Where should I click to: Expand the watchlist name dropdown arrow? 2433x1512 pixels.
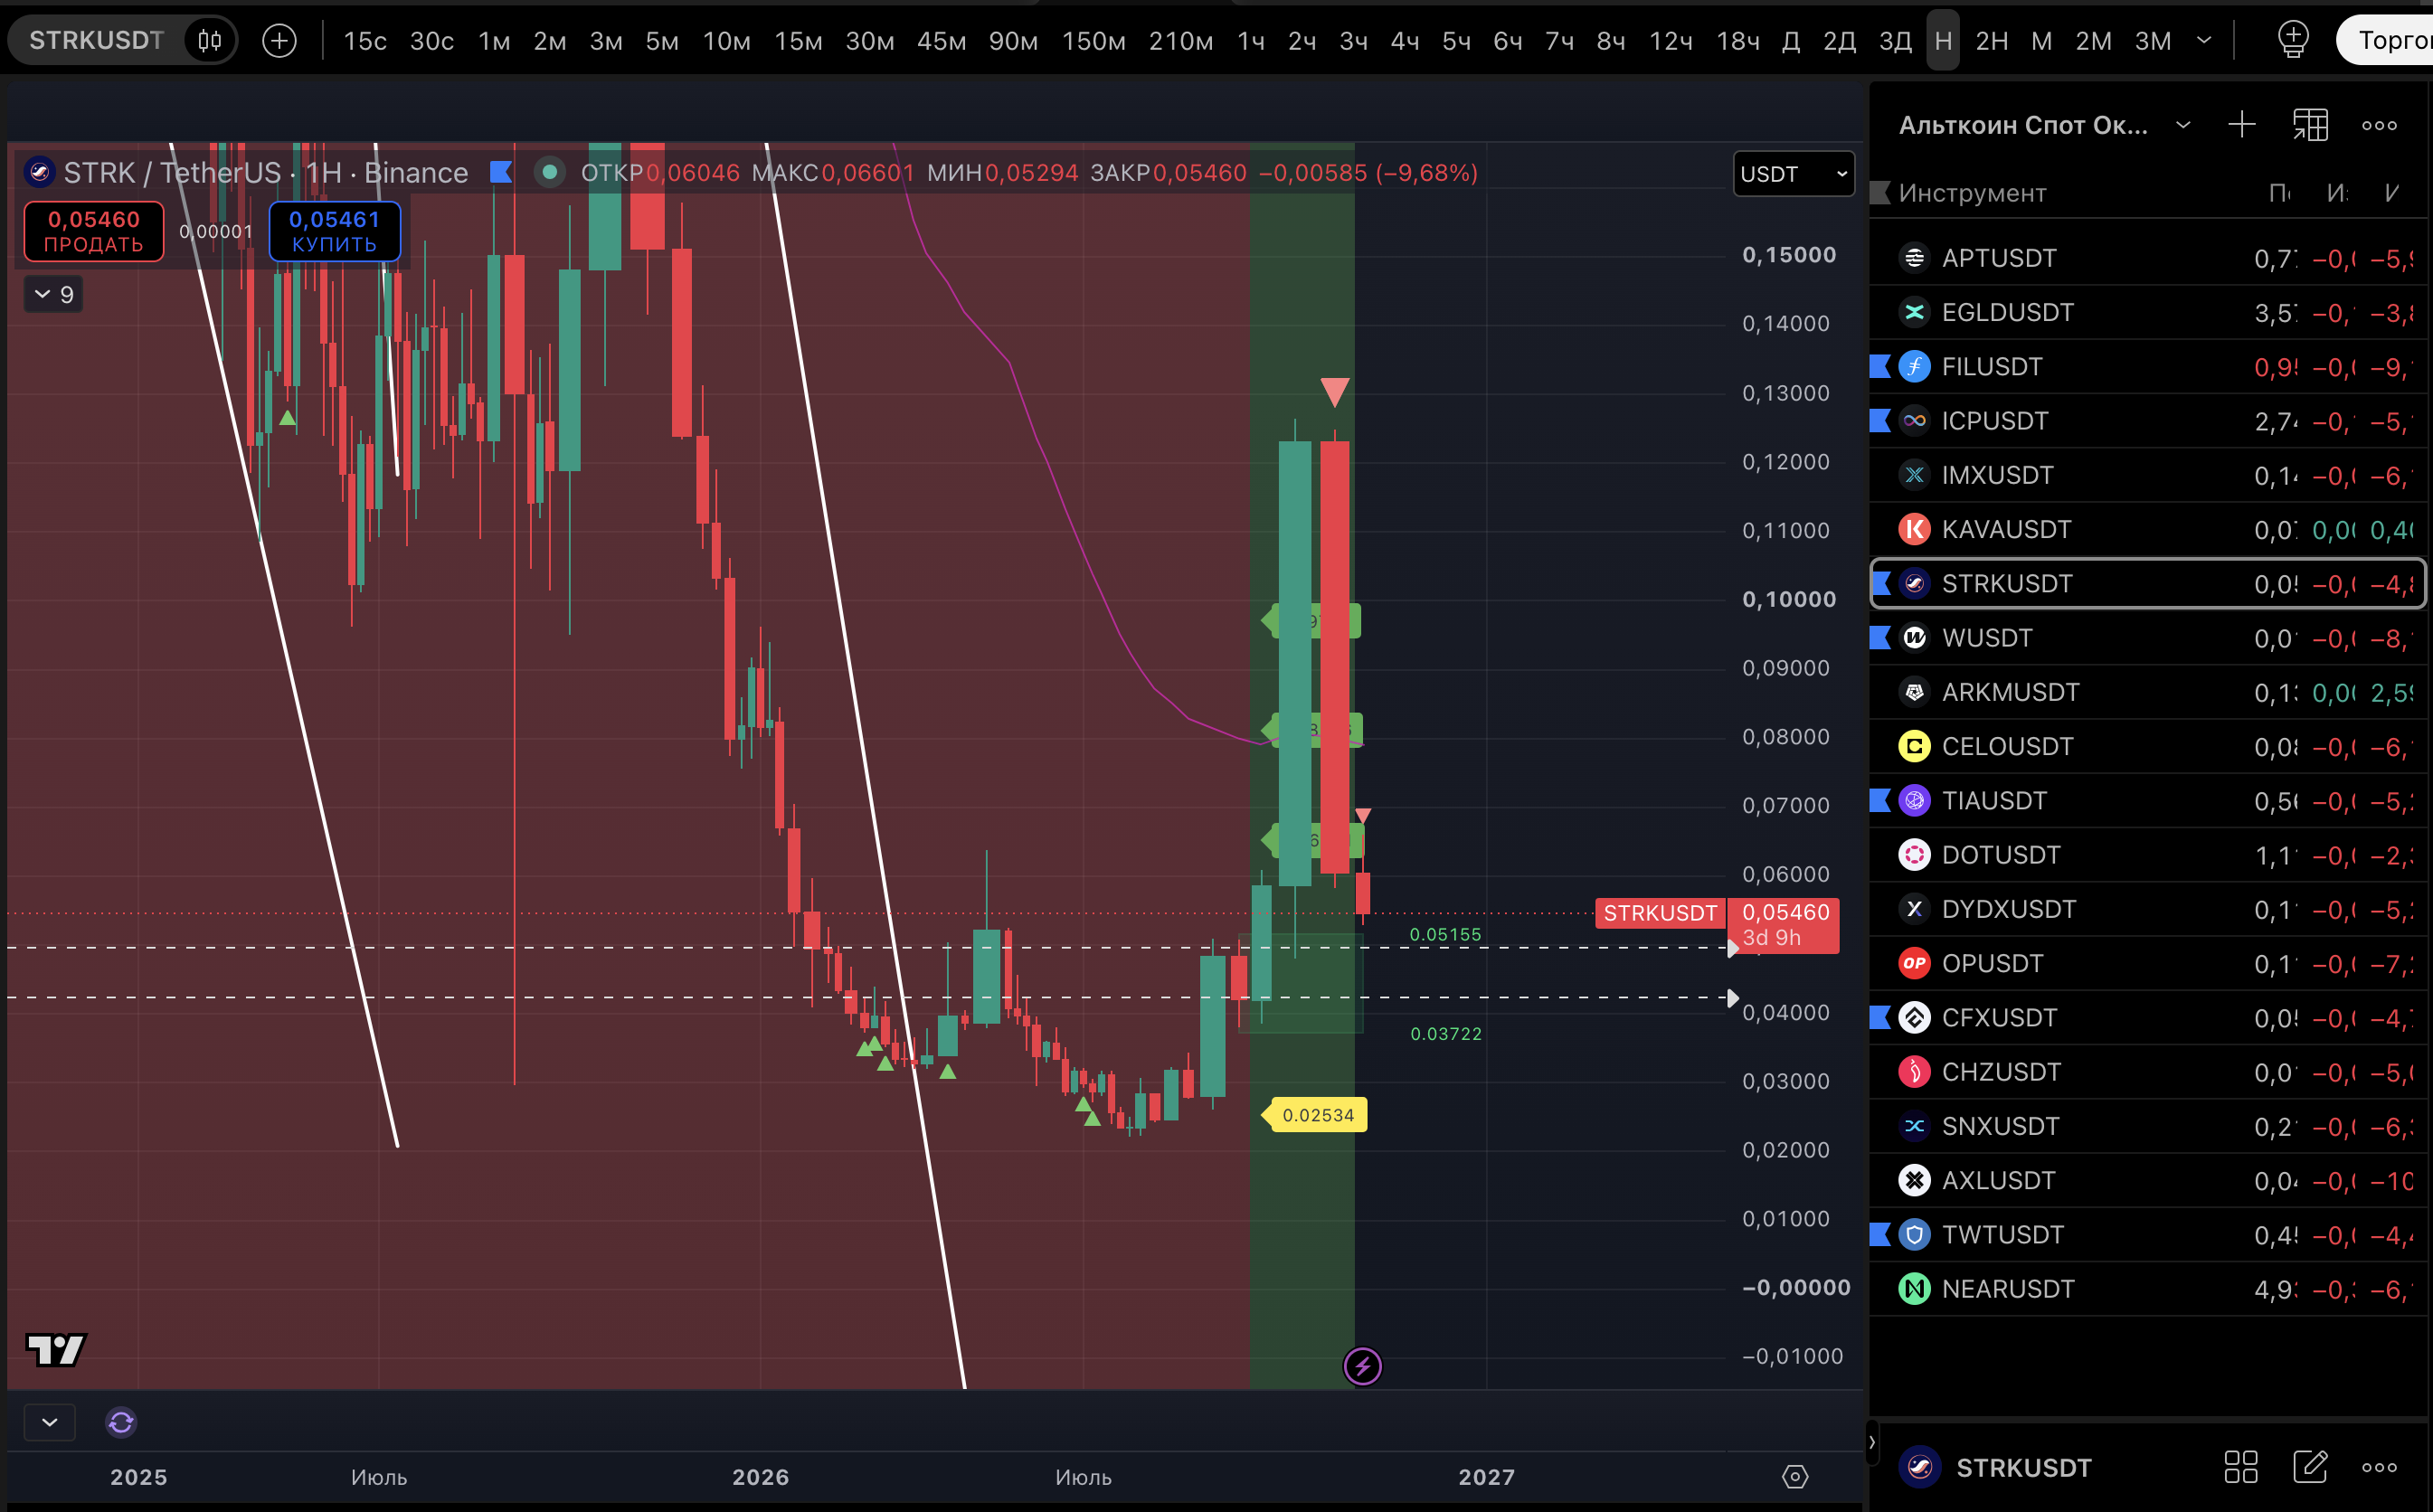pyautogui.click(x=2183, y=125)
